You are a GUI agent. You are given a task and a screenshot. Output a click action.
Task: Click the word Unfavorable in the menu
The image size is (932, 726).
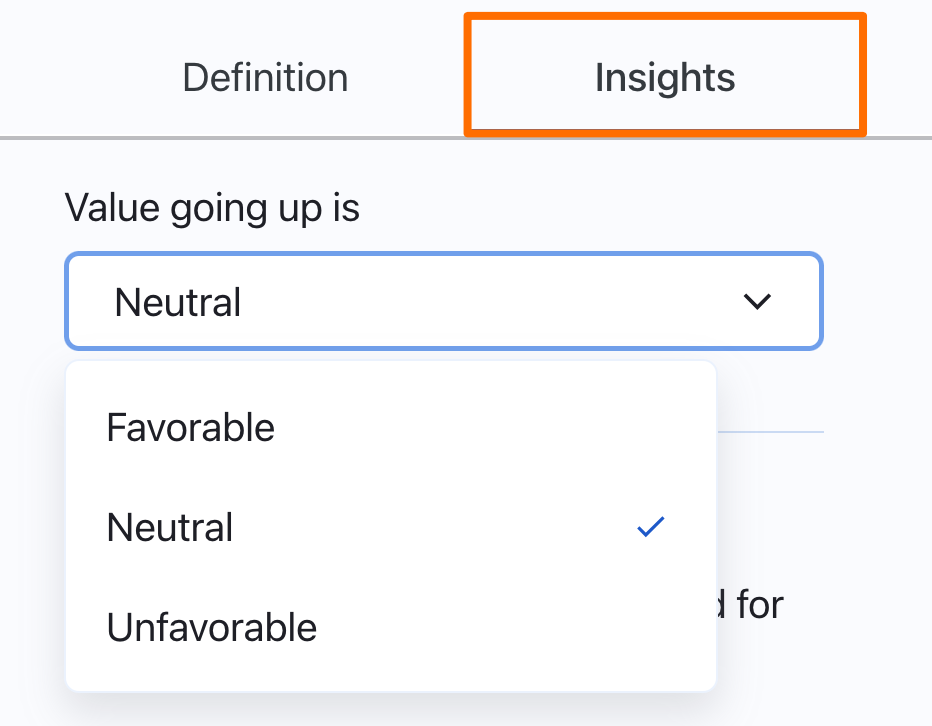click(x=211, y=628)
